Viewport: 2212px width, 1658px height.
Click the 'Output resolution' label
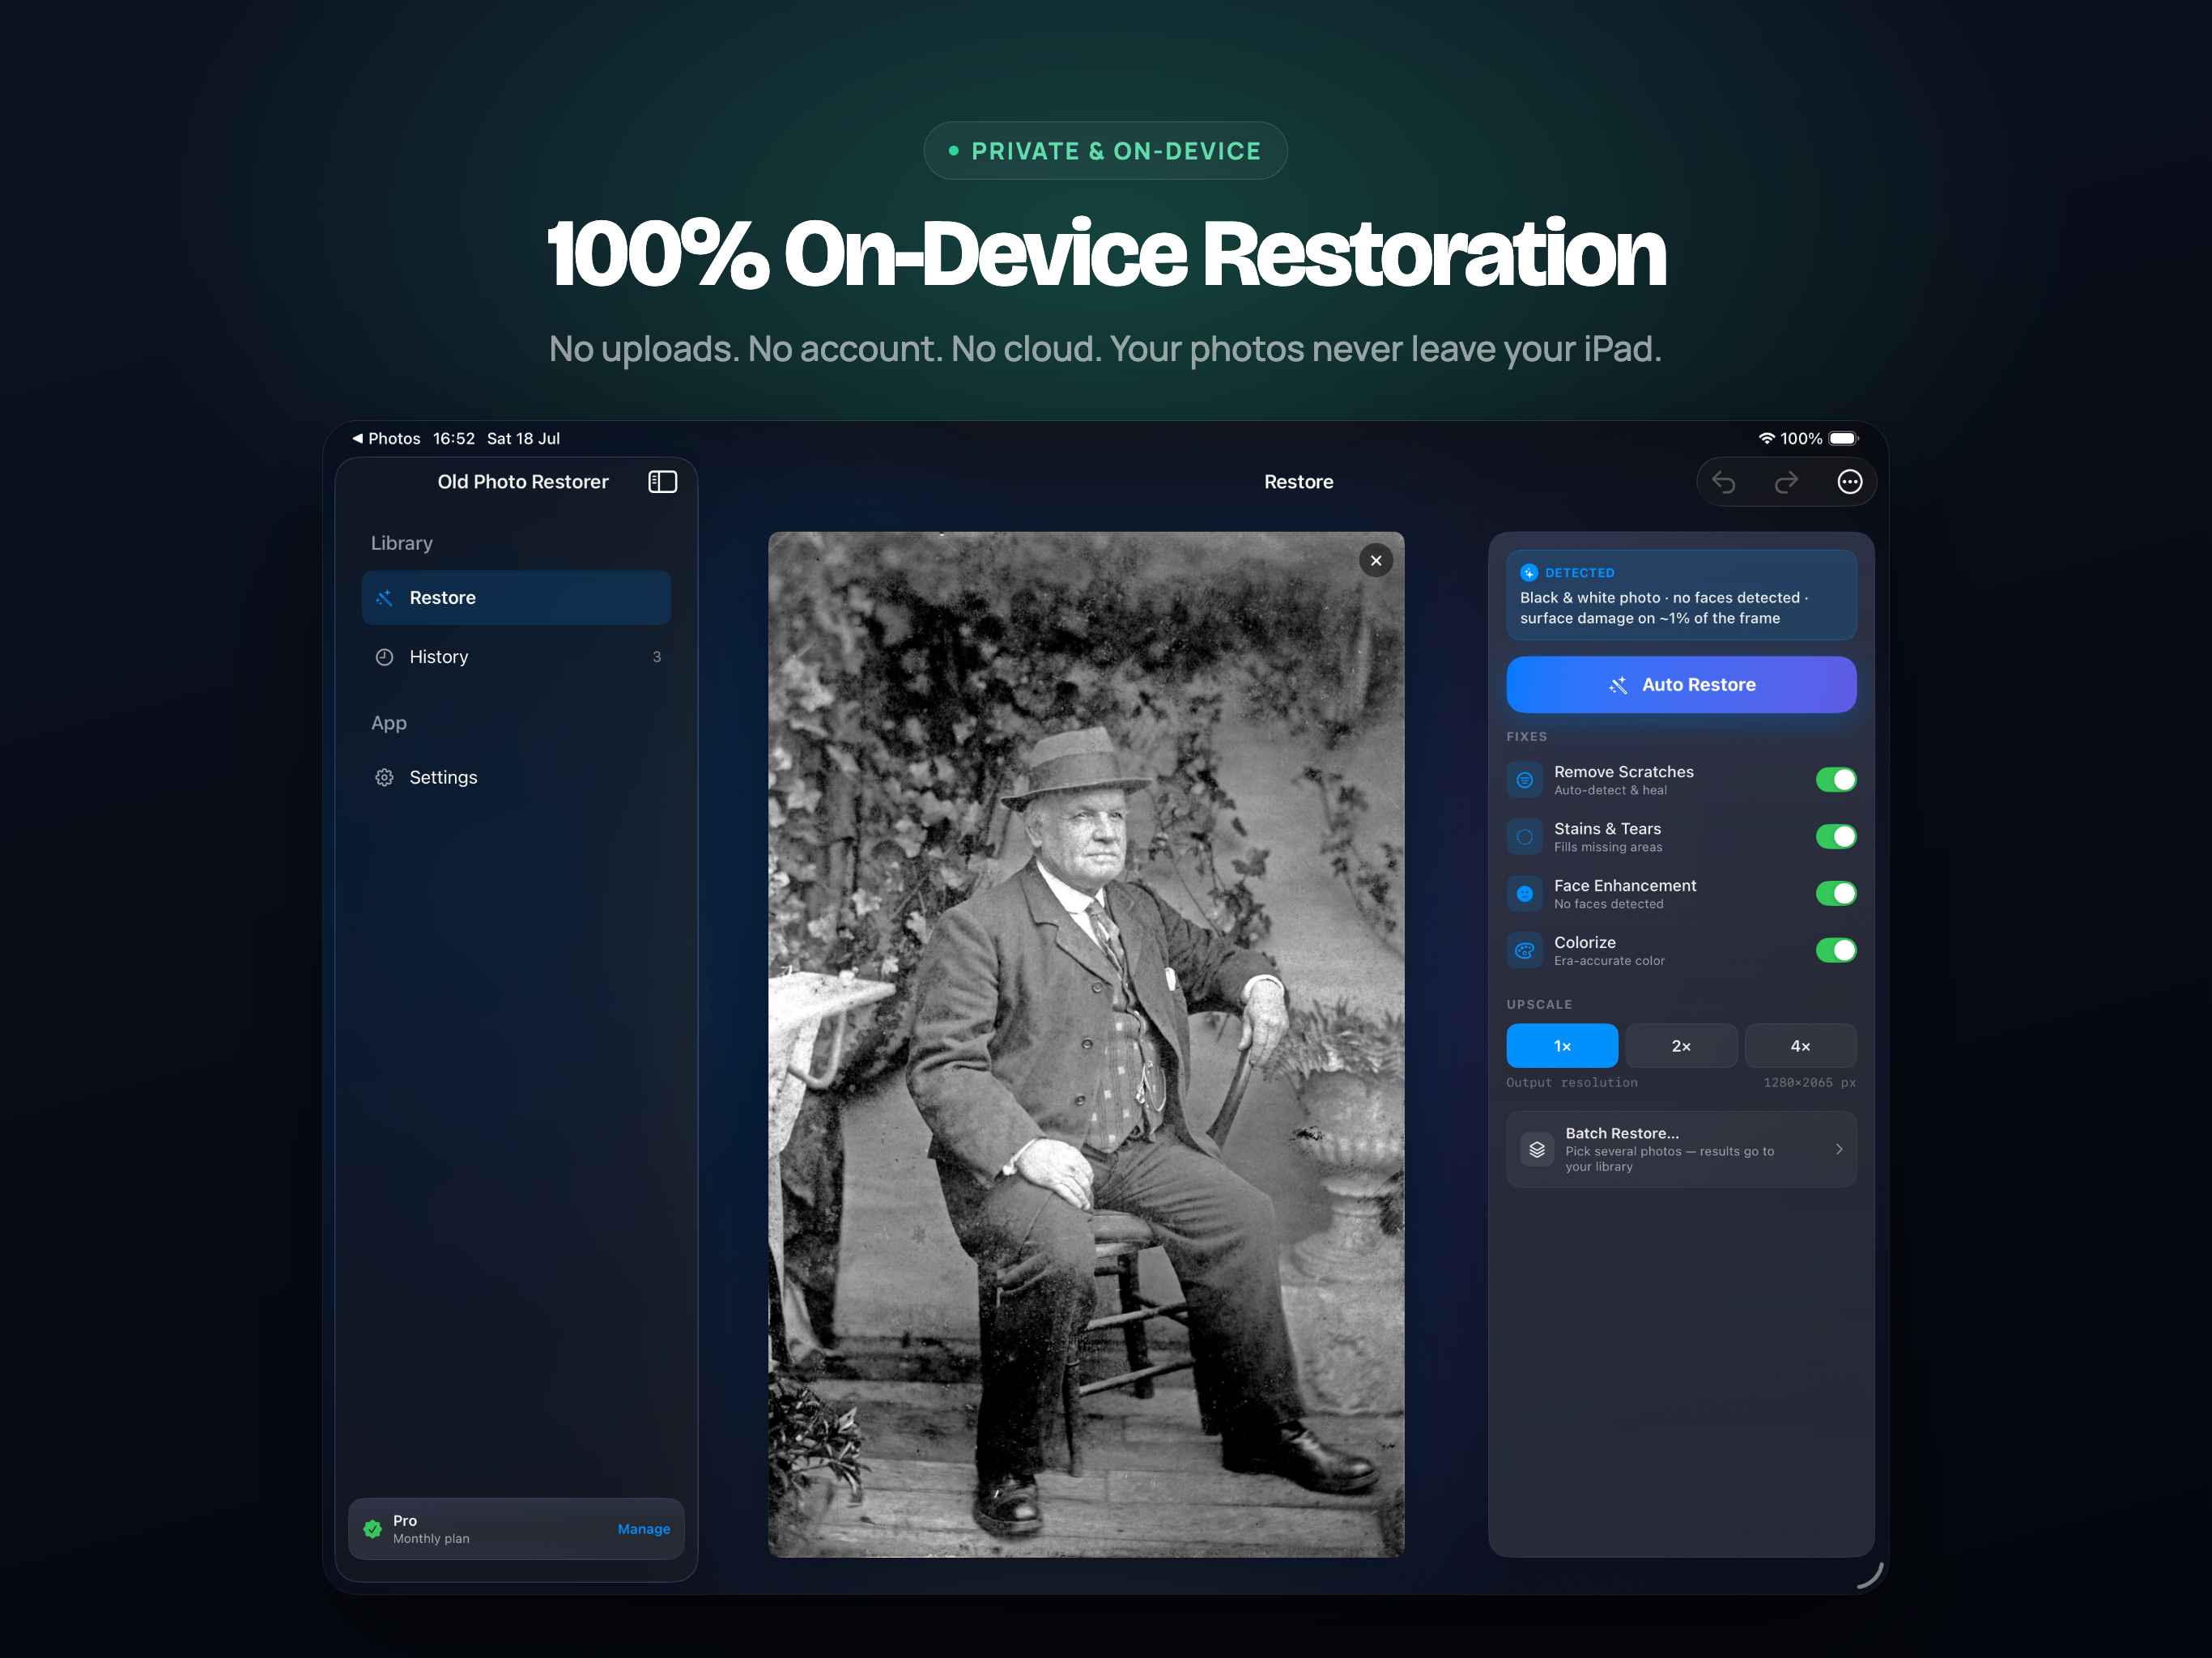[x=1572, y=1083]
